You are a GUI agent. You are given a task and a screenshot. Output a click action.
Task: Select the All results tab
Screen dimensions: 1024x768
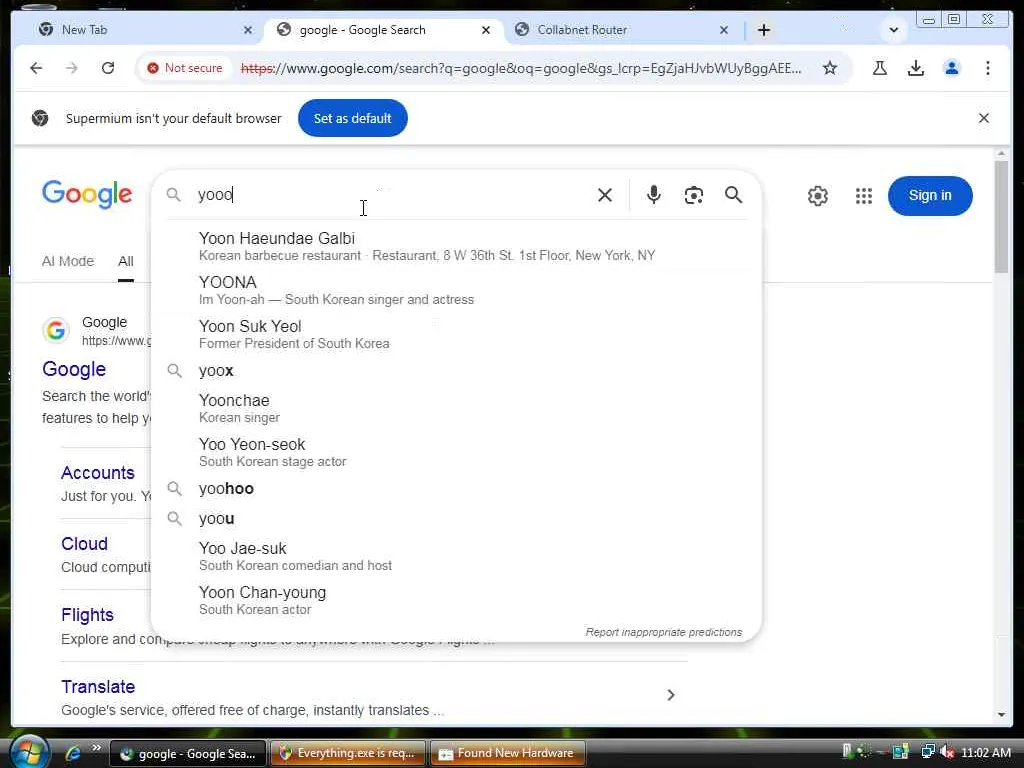coord(126,261)
